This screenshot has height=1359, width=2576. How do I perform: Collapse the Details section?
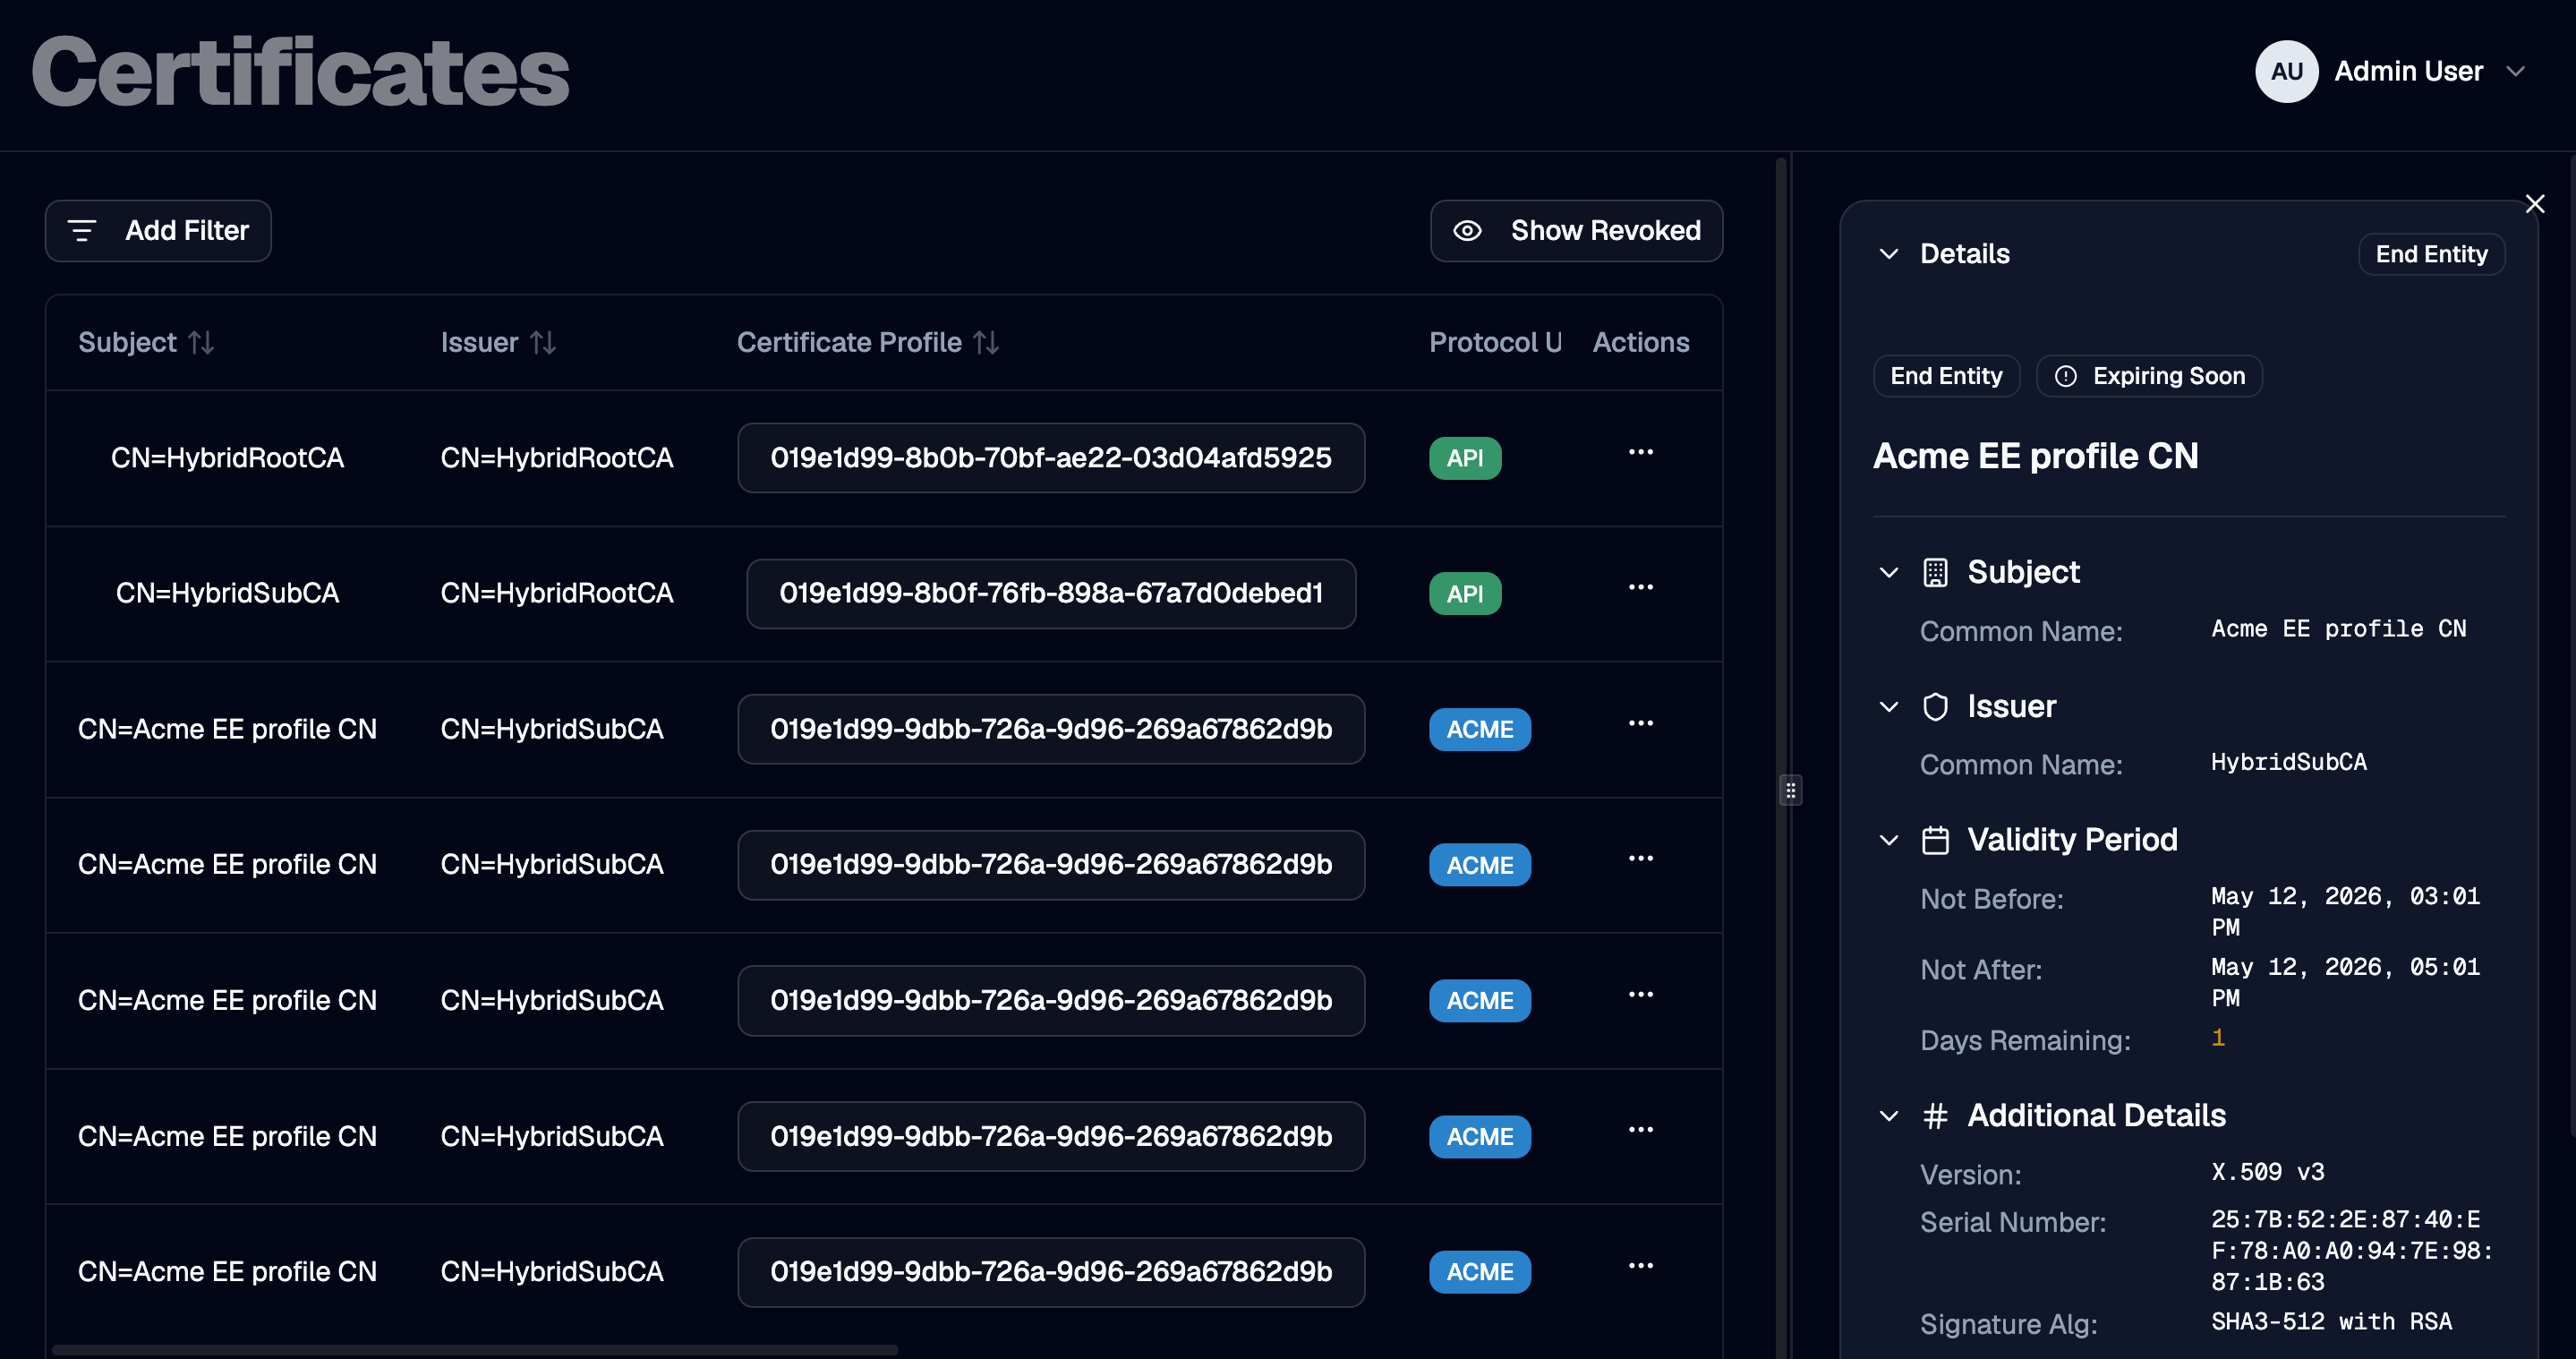click(x=1888, y=254)
